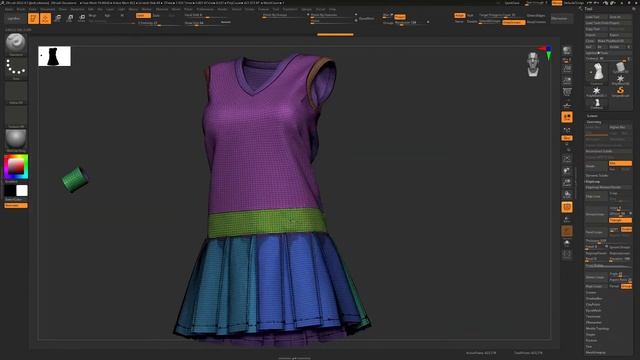Click the orange SwitchColor button
The height and width of the screenshot is (360, 640).
[x=16, y=205]
